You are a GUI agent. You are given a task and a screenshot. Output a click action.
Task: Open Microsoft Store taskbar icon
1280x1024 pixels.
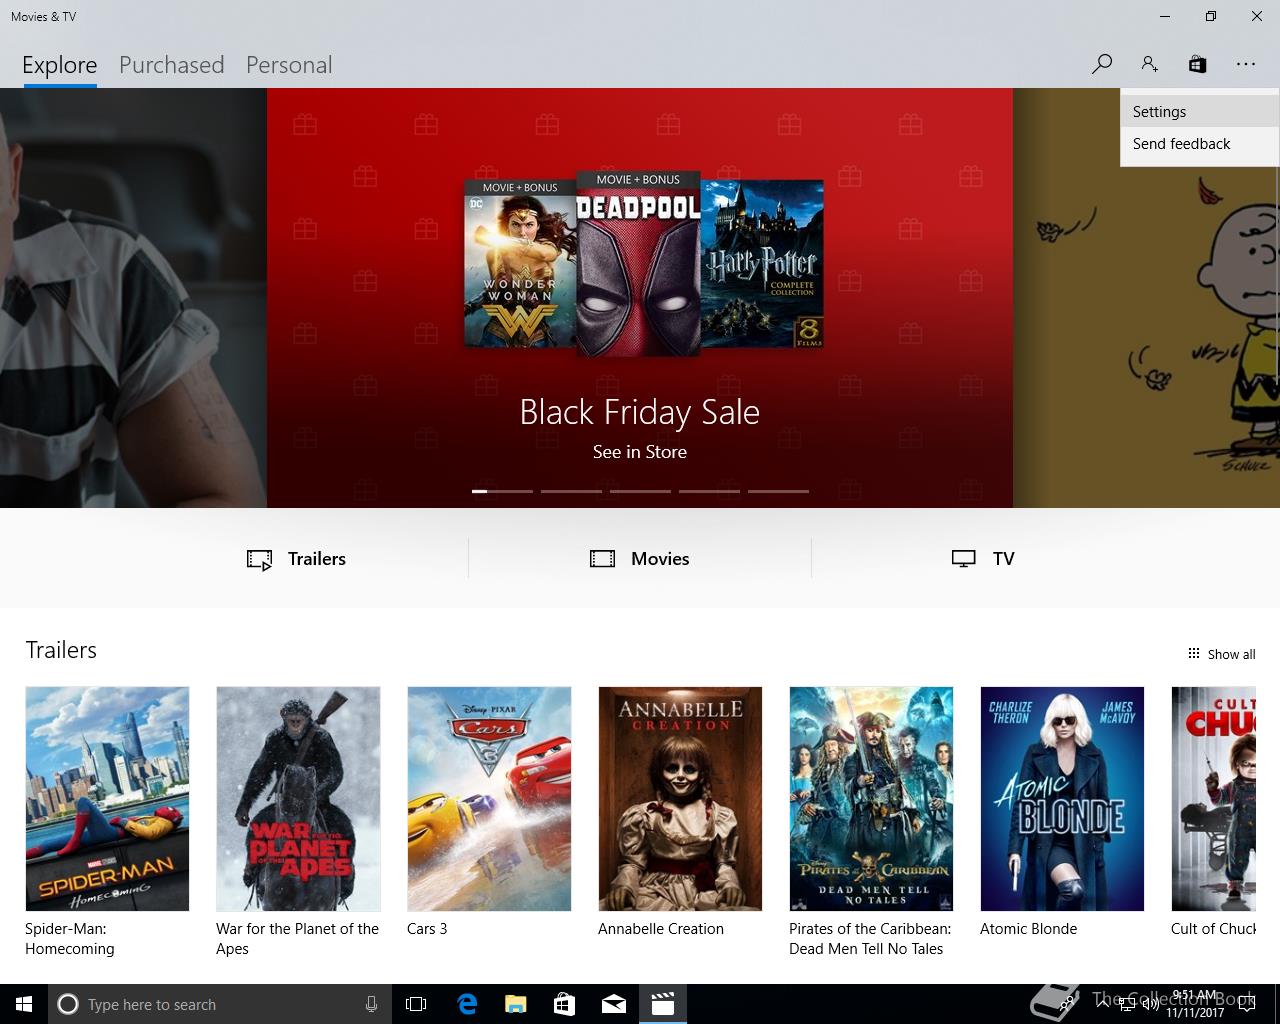(x=564, y=1004)
